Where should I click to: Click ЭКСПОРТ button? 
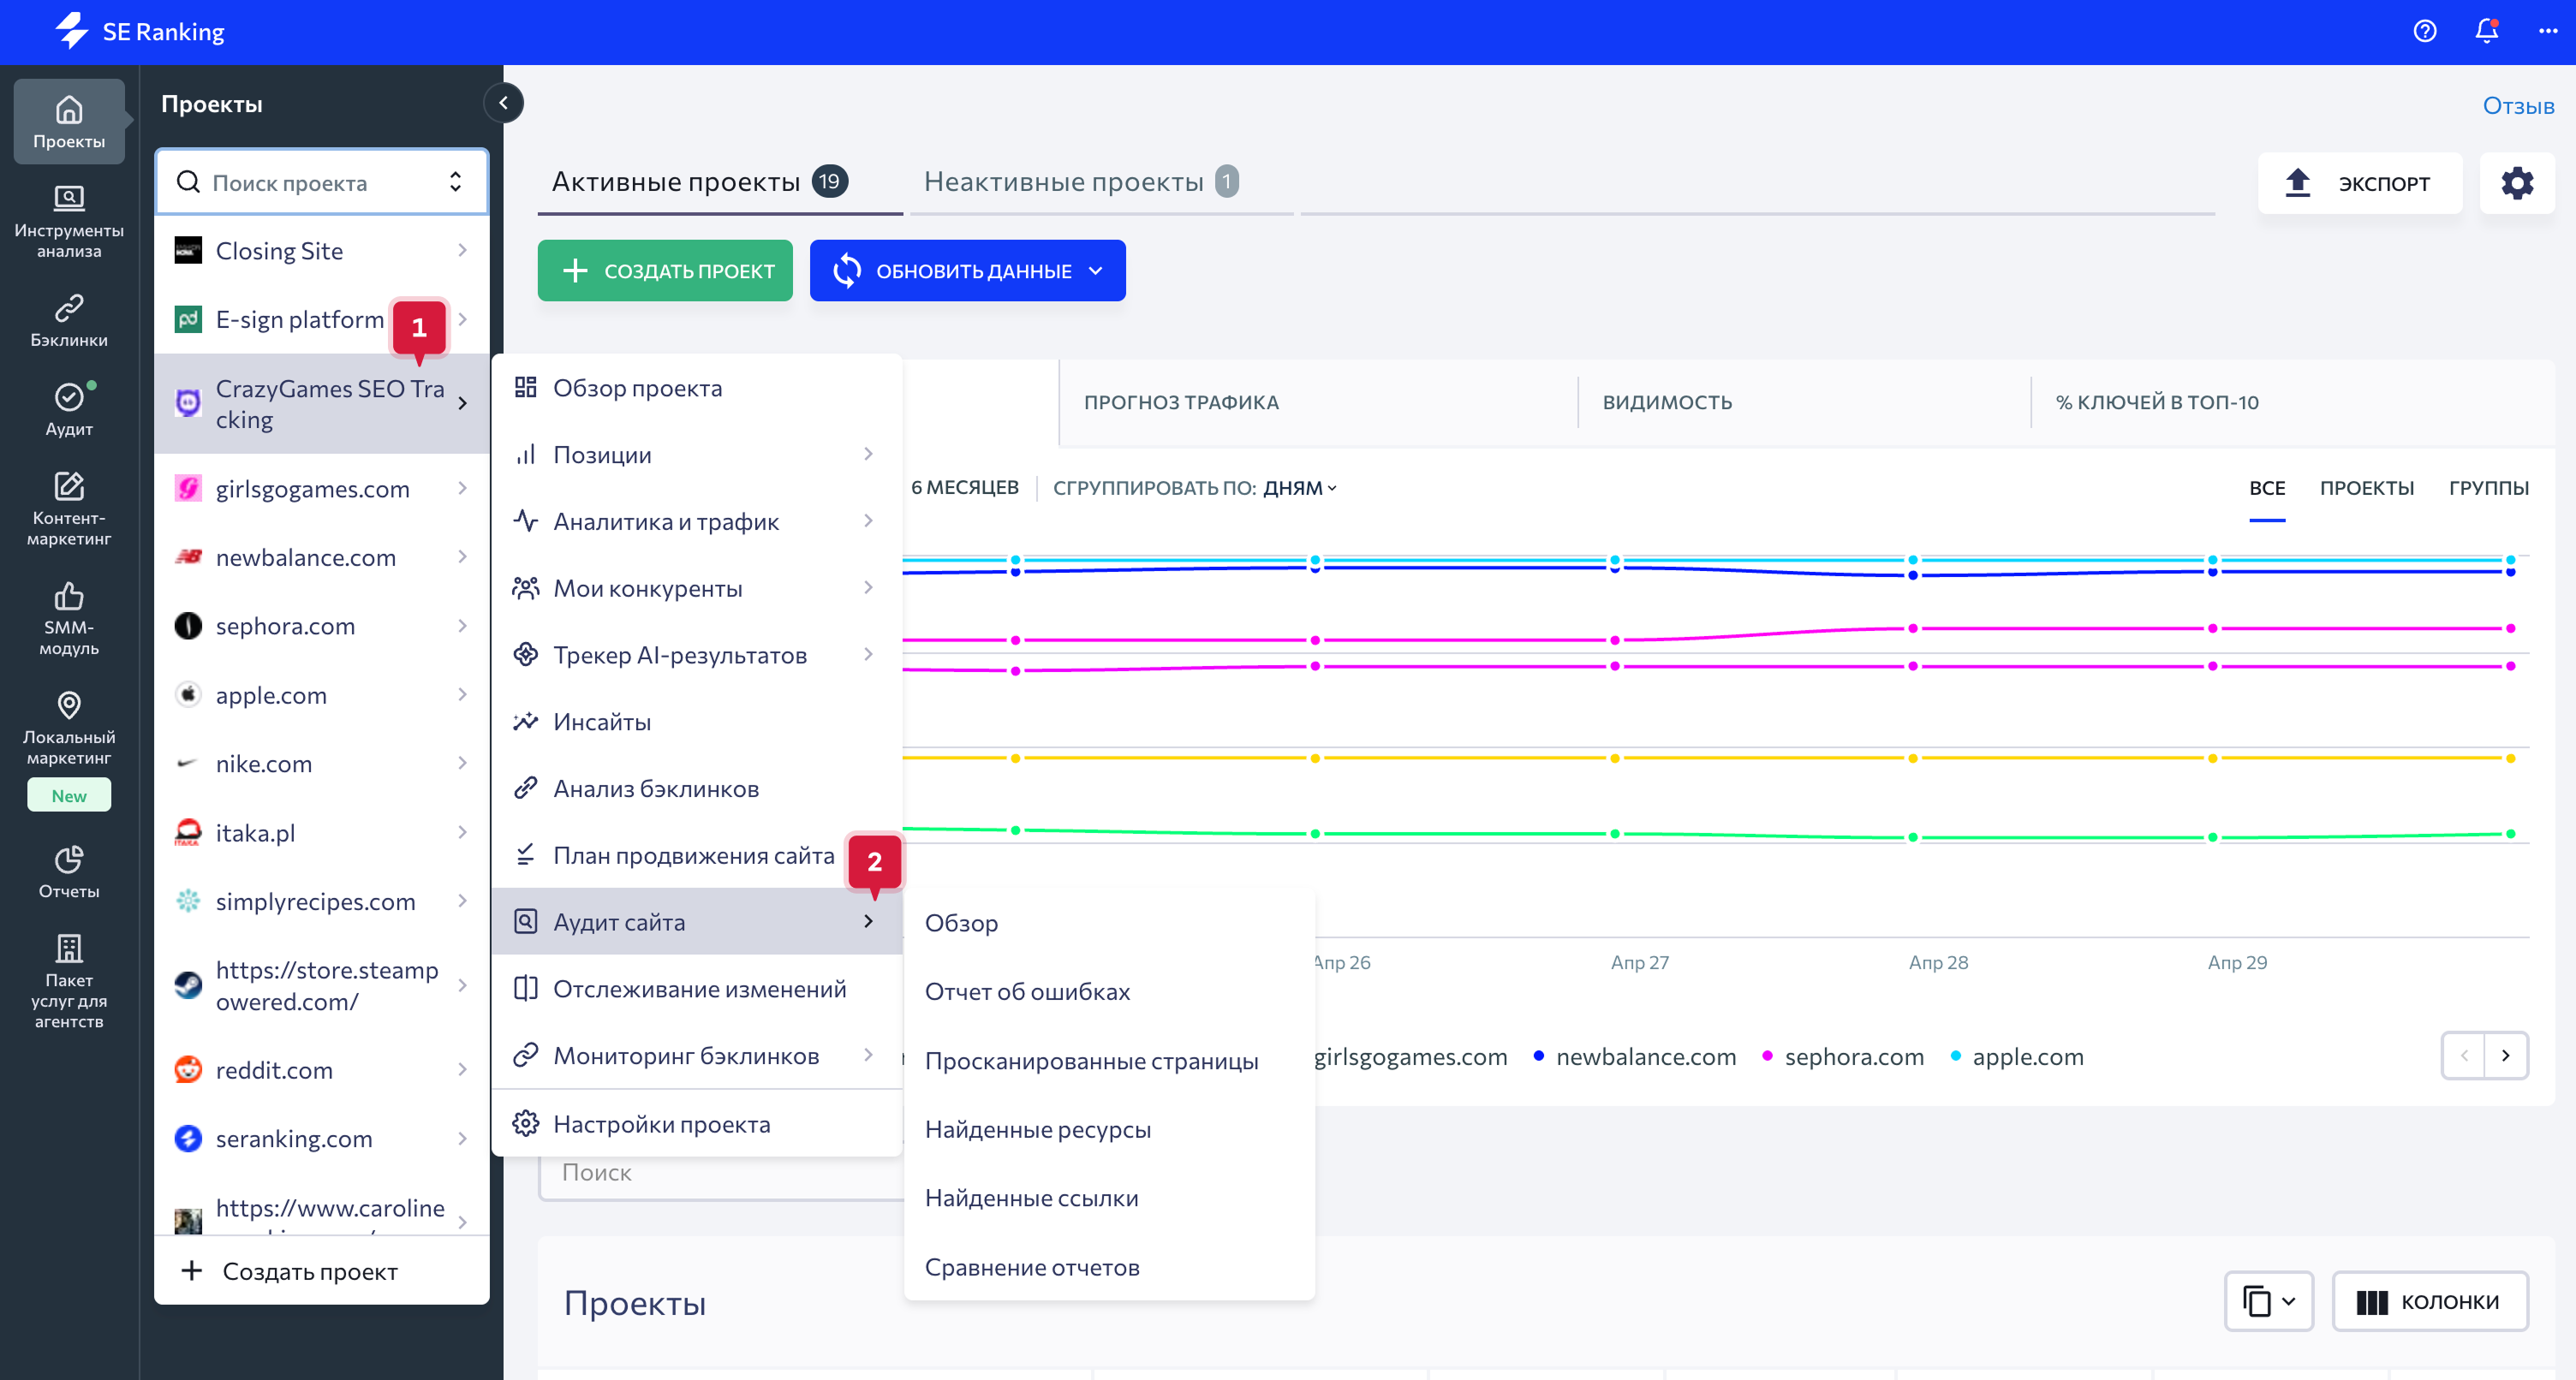click(2359, 182)
